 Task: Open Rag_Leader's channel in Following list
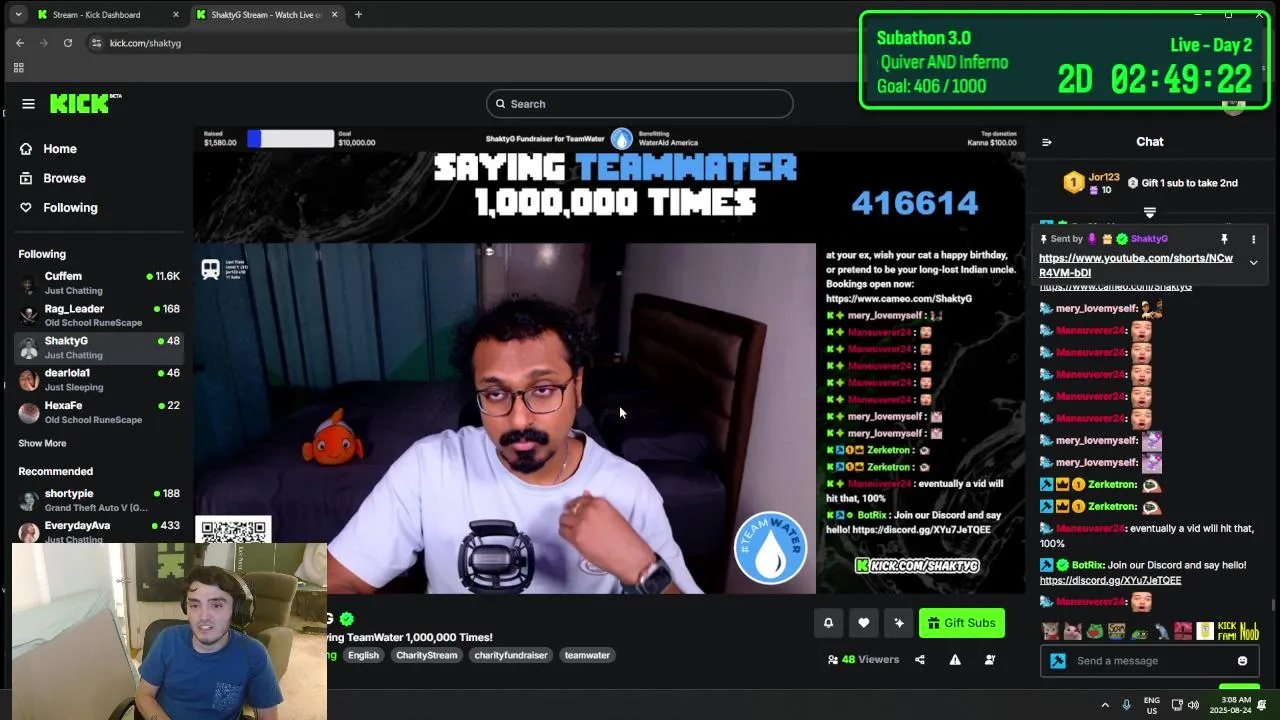tap(99, 315)
